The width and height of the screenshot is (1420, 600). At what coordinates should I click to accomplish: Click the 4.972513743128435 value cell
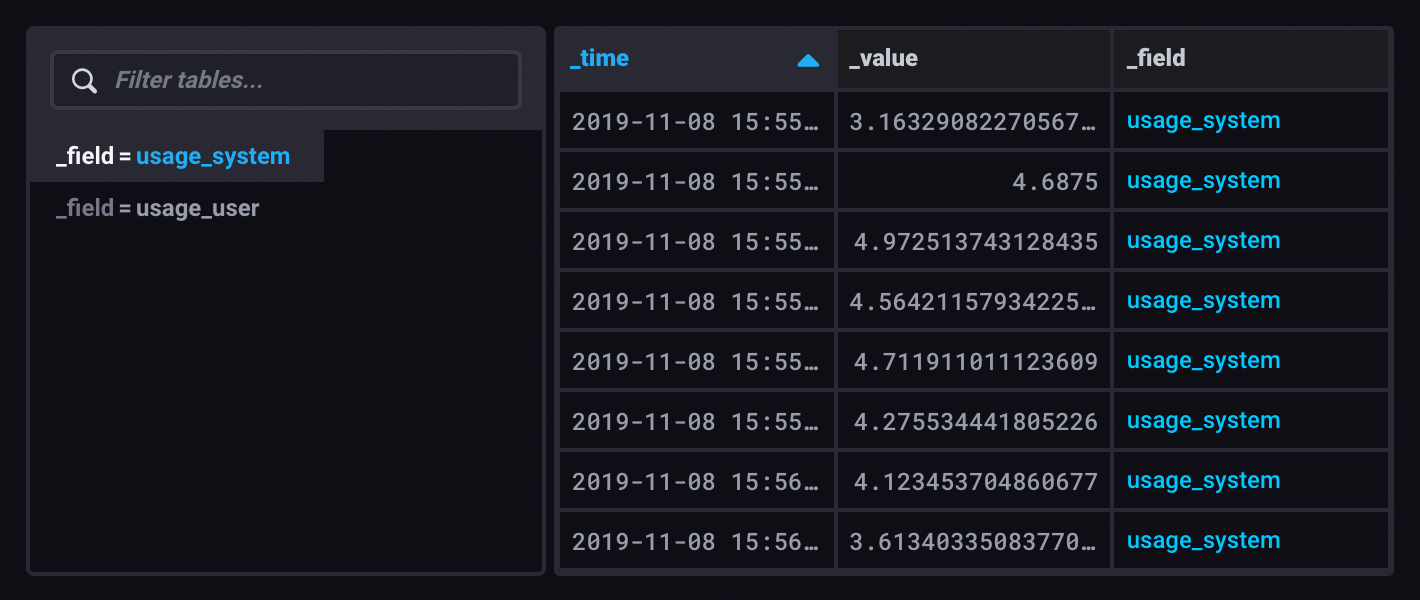pyautogui.click(x=975, y=241)
